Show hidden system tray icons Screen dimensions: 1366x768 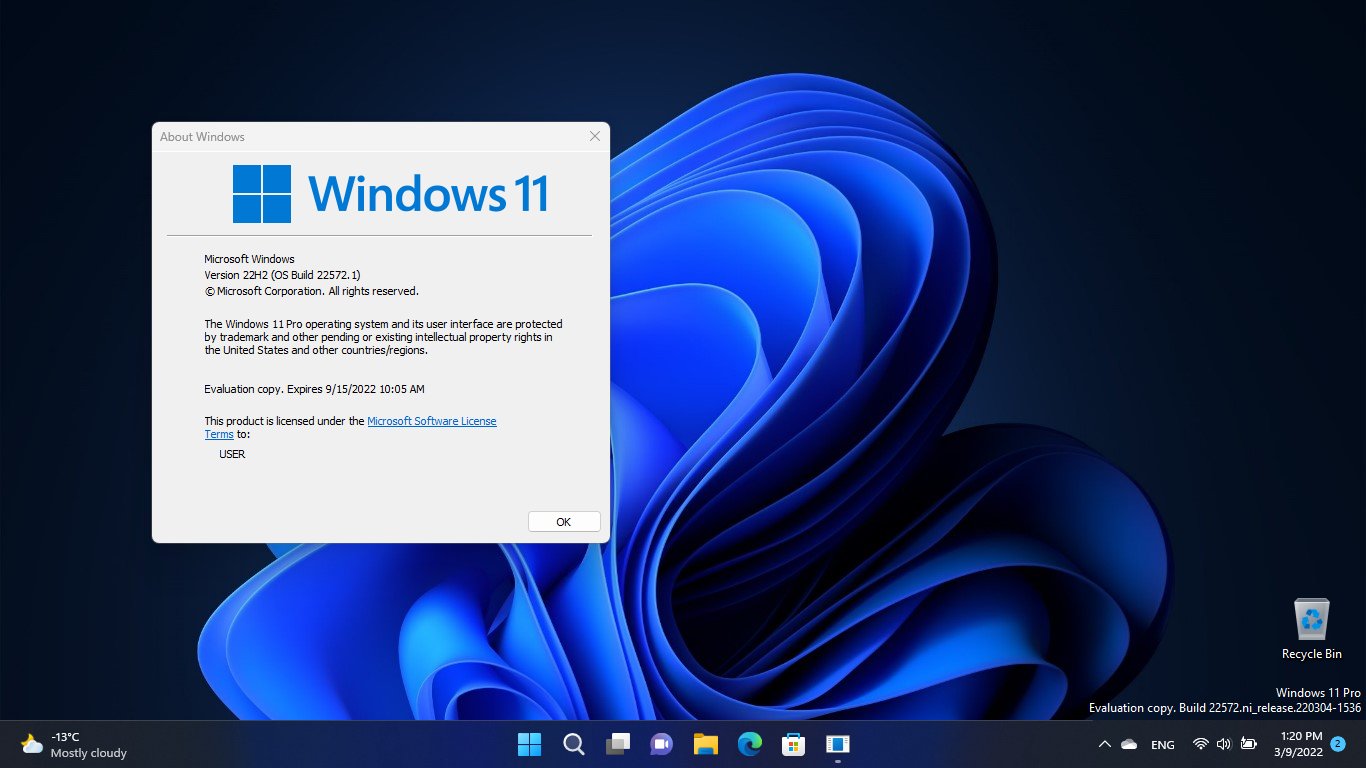(x=1105, y=744)
